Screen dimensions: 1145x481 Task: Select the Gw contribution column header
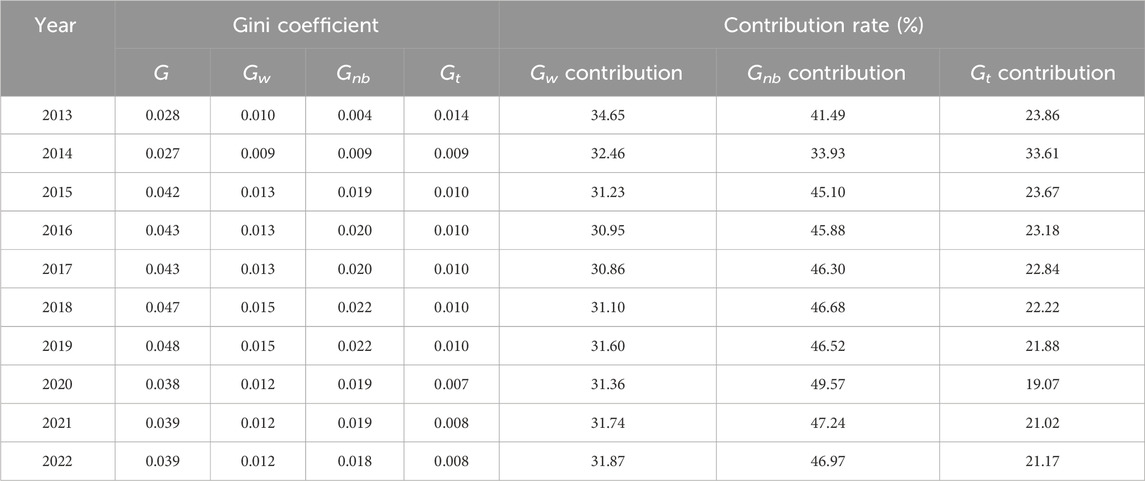(608, 72)
